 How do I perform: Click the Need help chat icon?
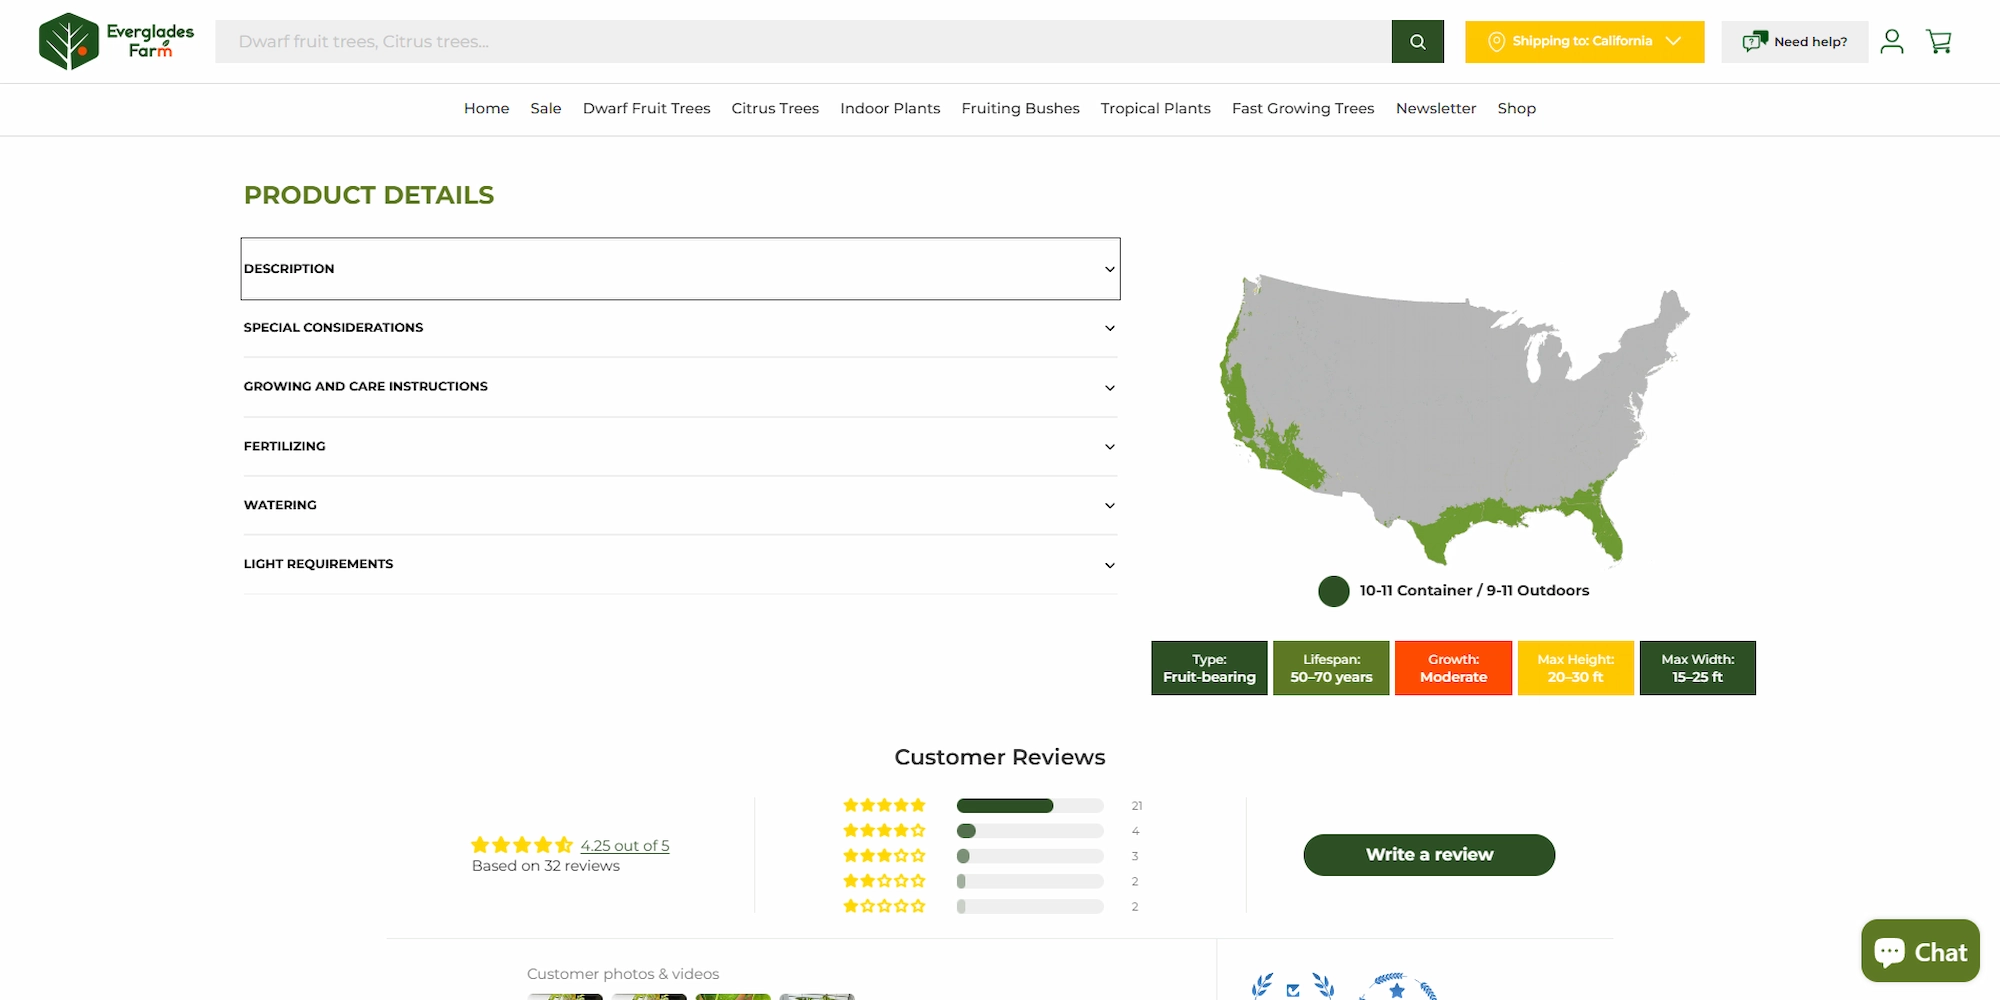(x=1754, y=42)
